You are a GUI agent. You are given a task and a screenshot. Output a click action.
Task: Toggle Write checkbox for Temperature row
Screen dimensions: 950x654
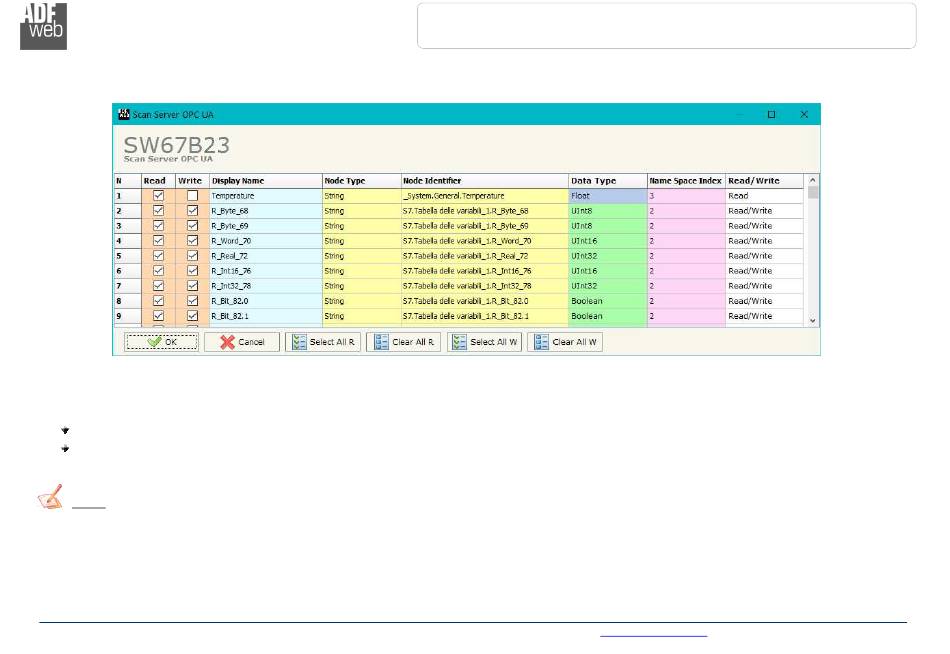point(192,196)
